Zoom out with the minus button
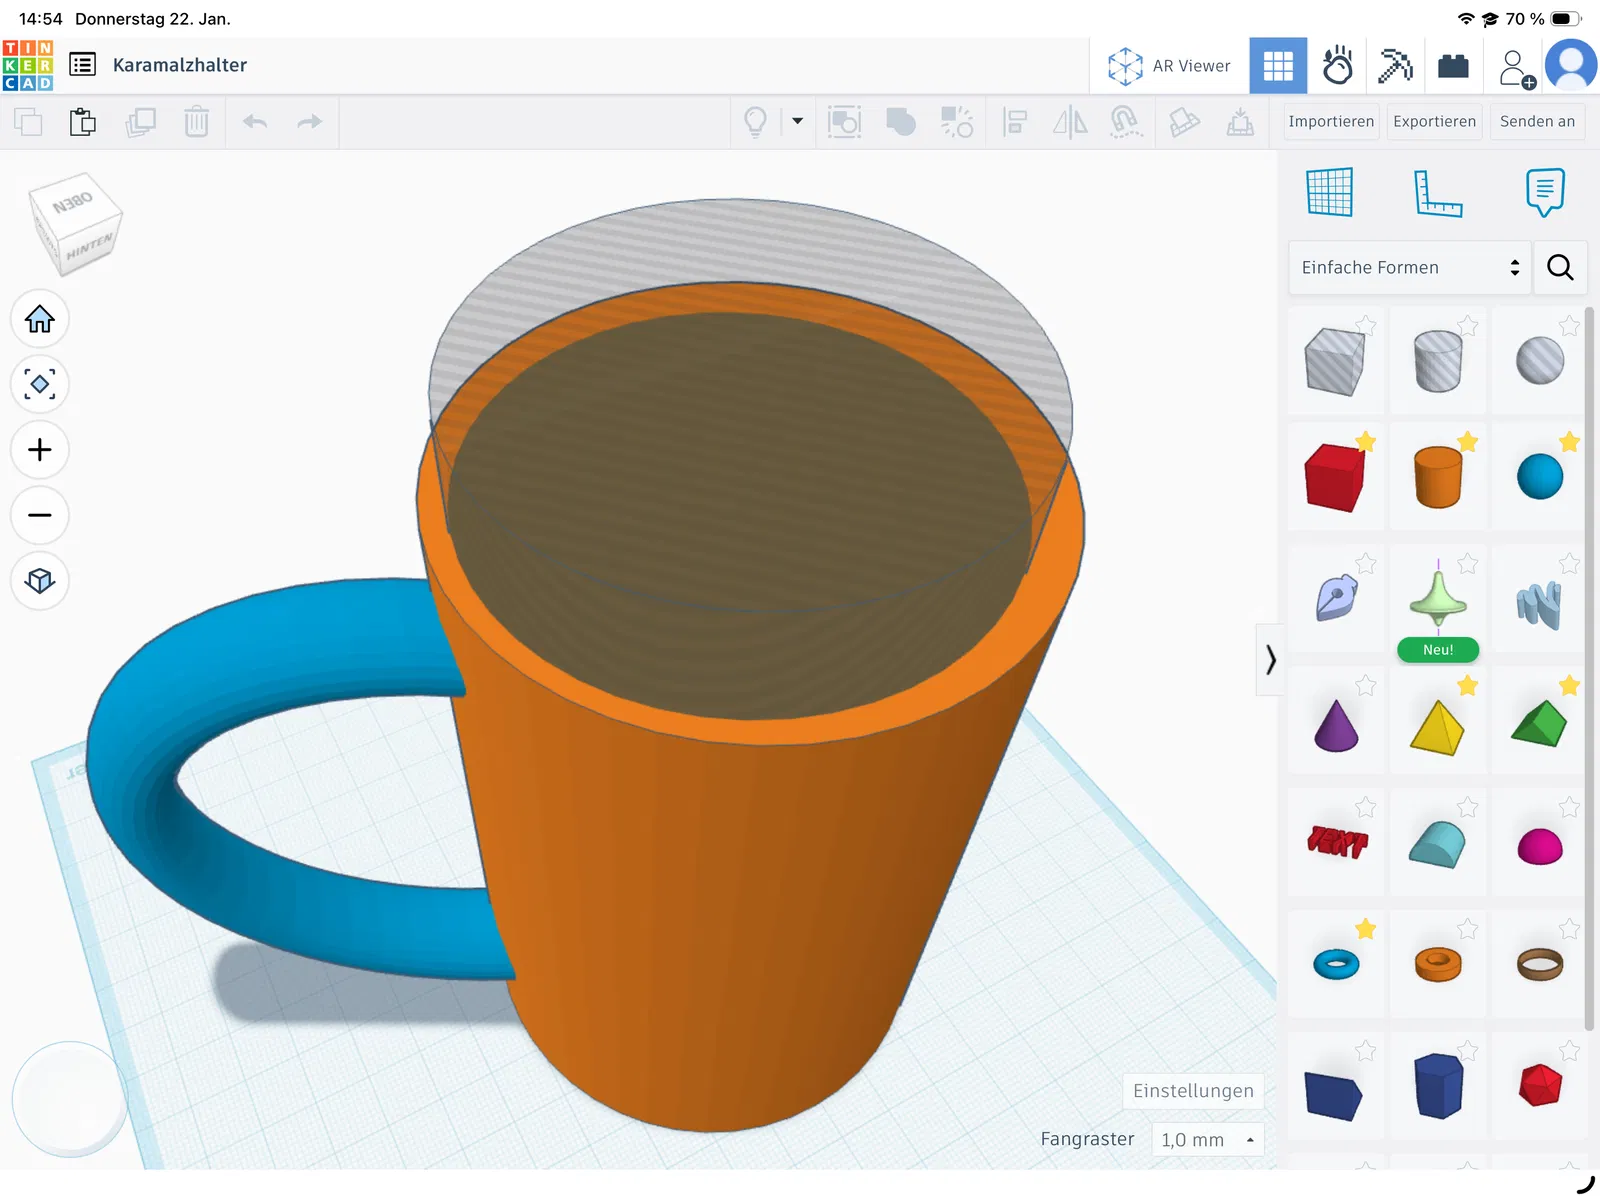This screenshot has width=1600, height=1199. click(x=40, y=515)
